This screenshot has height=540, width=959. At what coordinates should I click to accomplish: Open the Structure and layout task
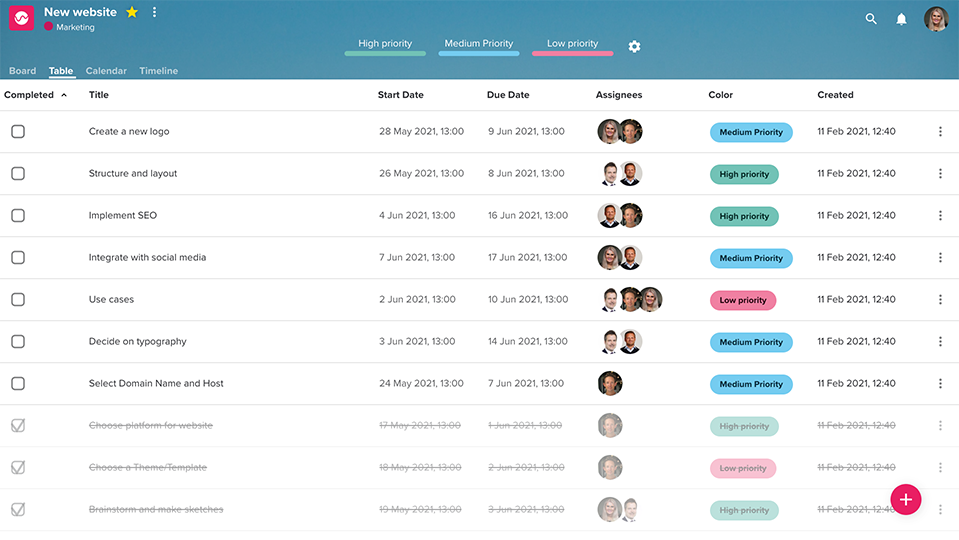point(133,173)
